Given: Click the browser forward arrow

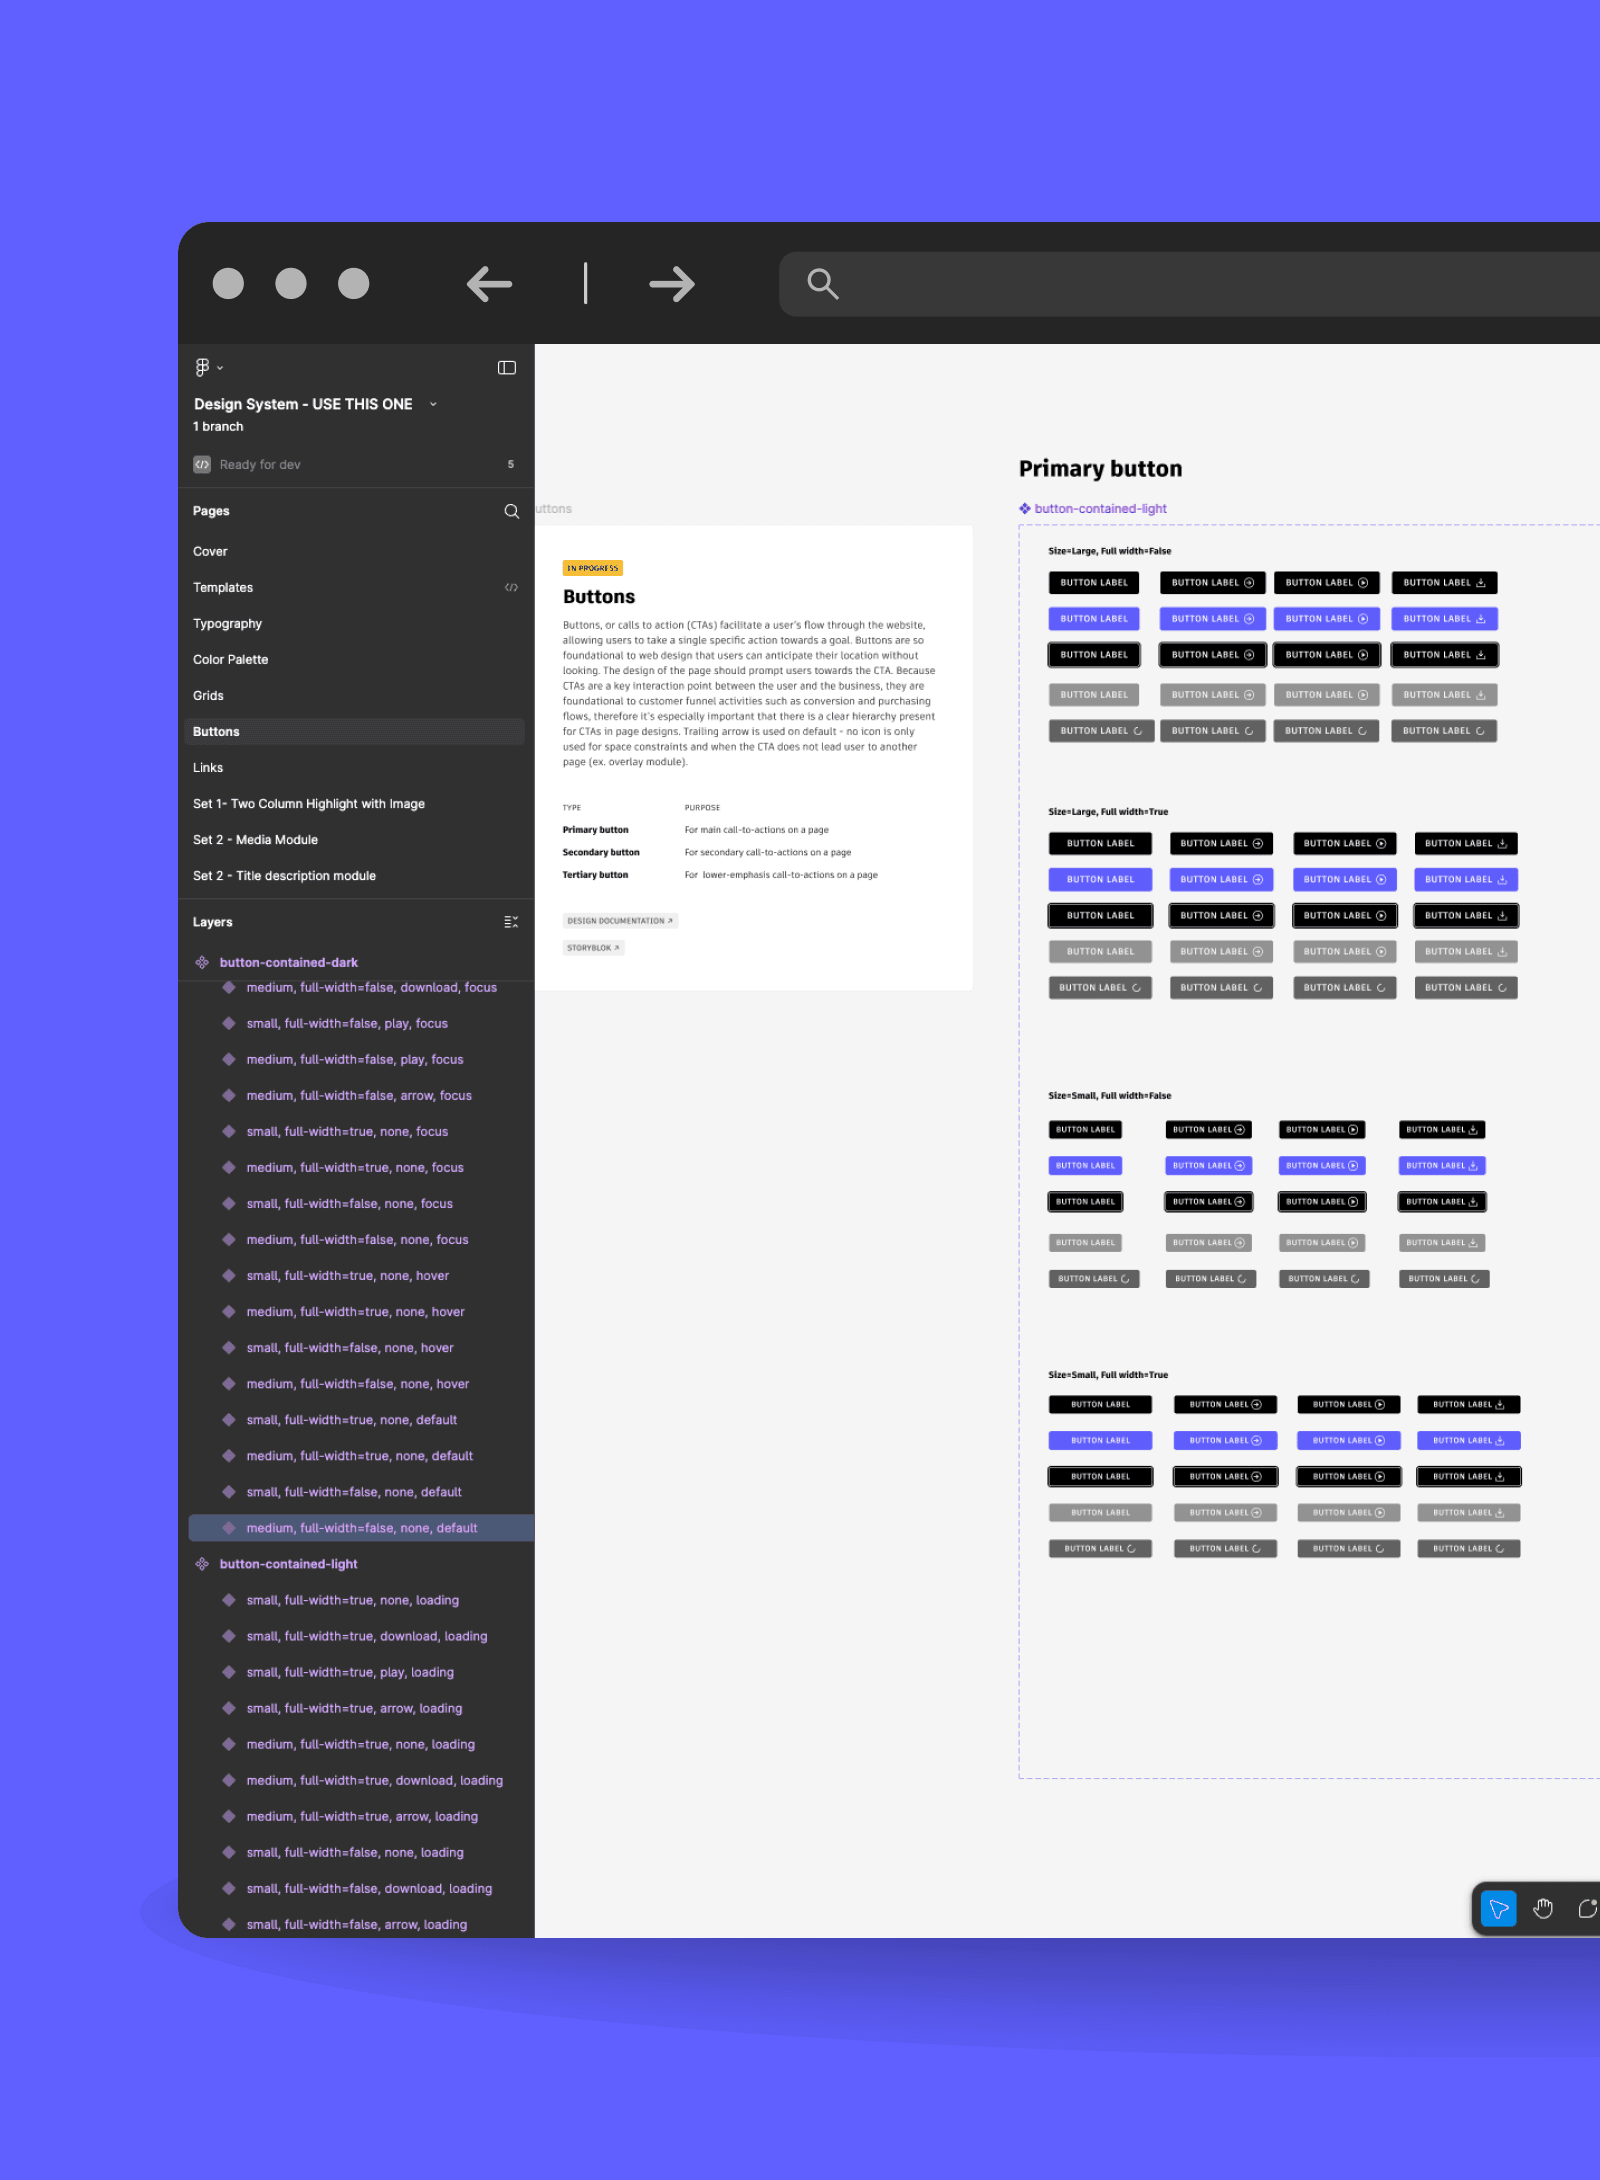Looking at the screenshot, I should tap(671, 284).
